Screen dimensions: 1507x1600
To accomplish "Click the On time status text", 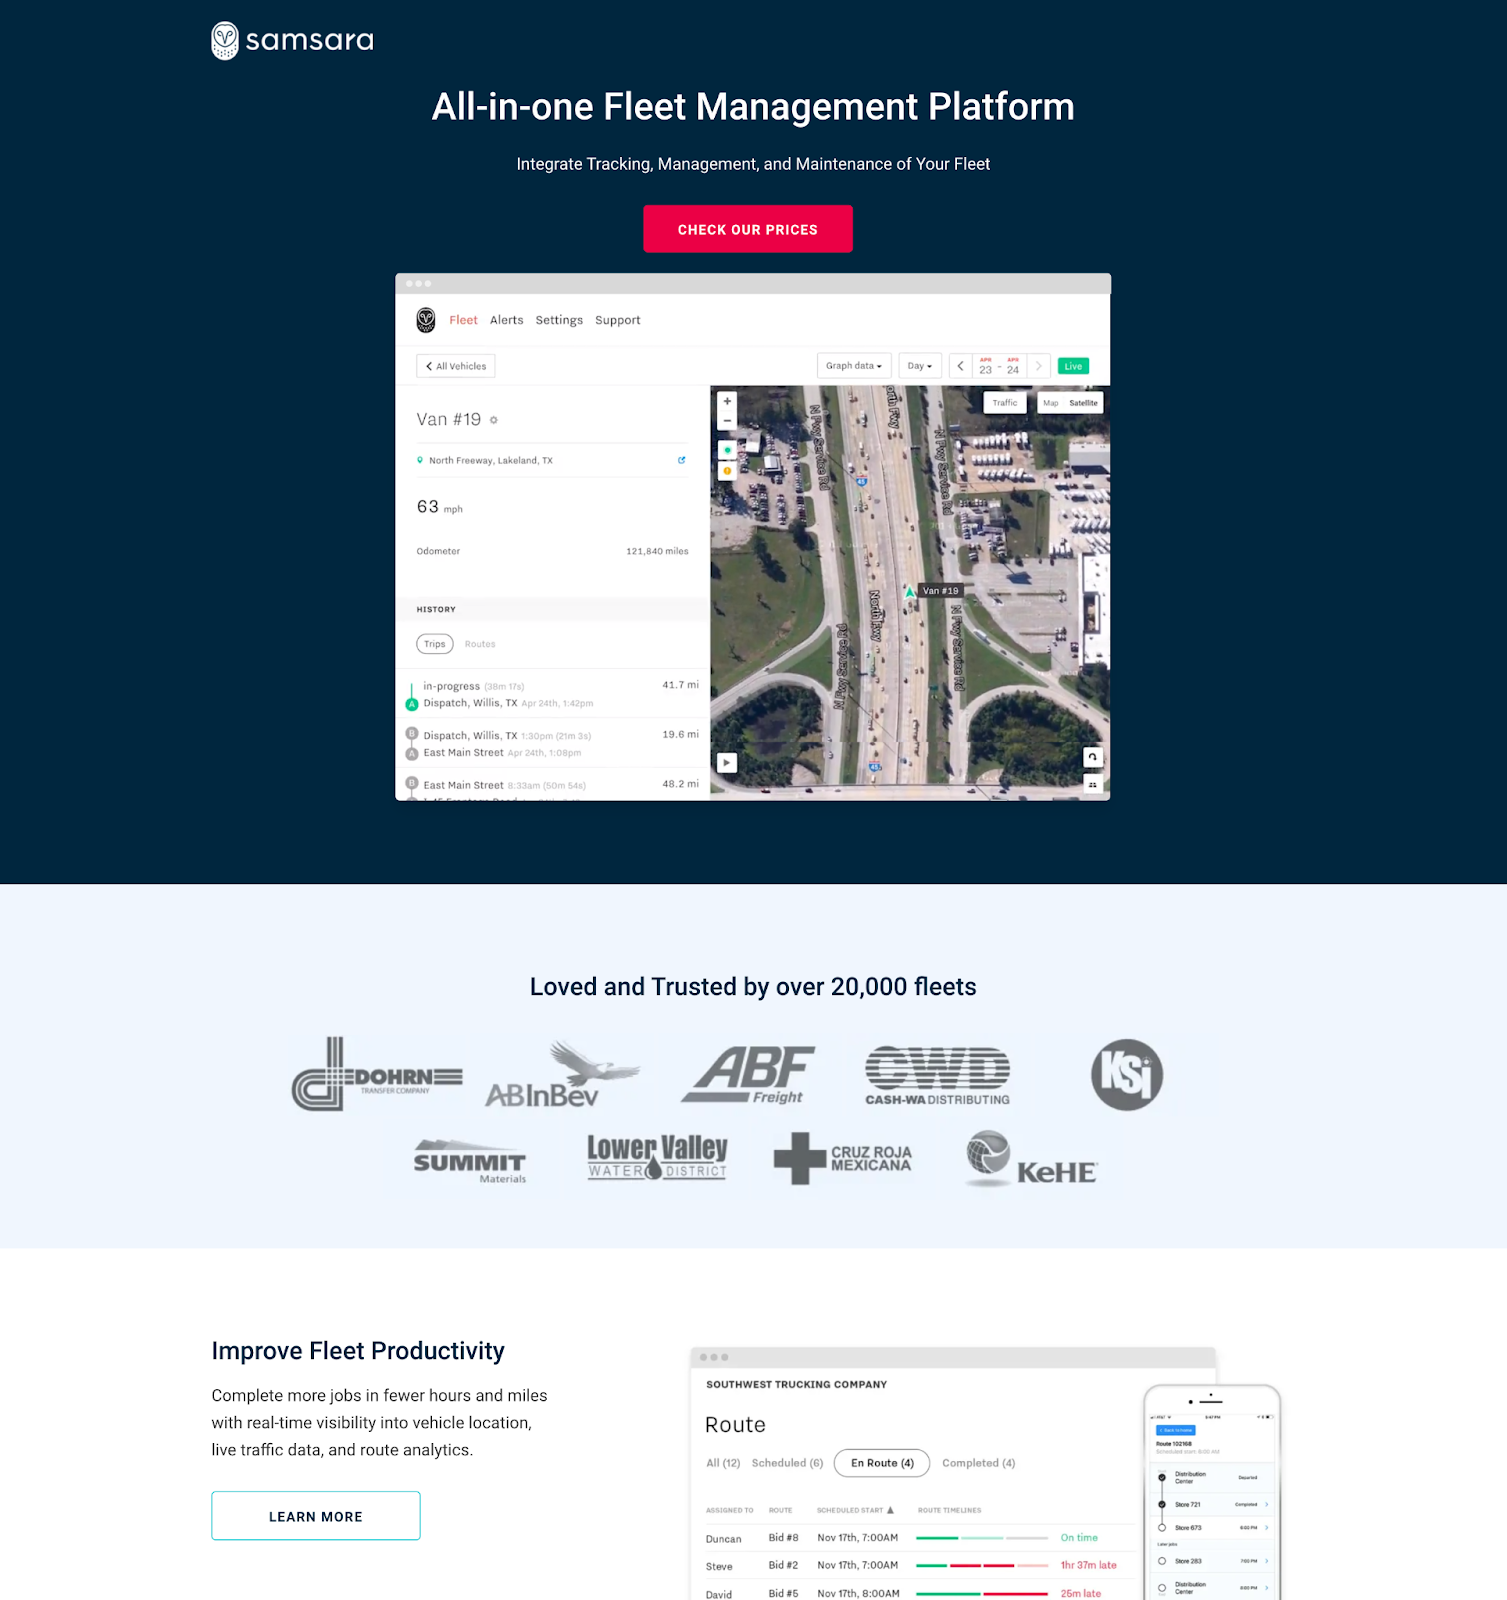I will pyautogui.click(x=1079, y=1538).
